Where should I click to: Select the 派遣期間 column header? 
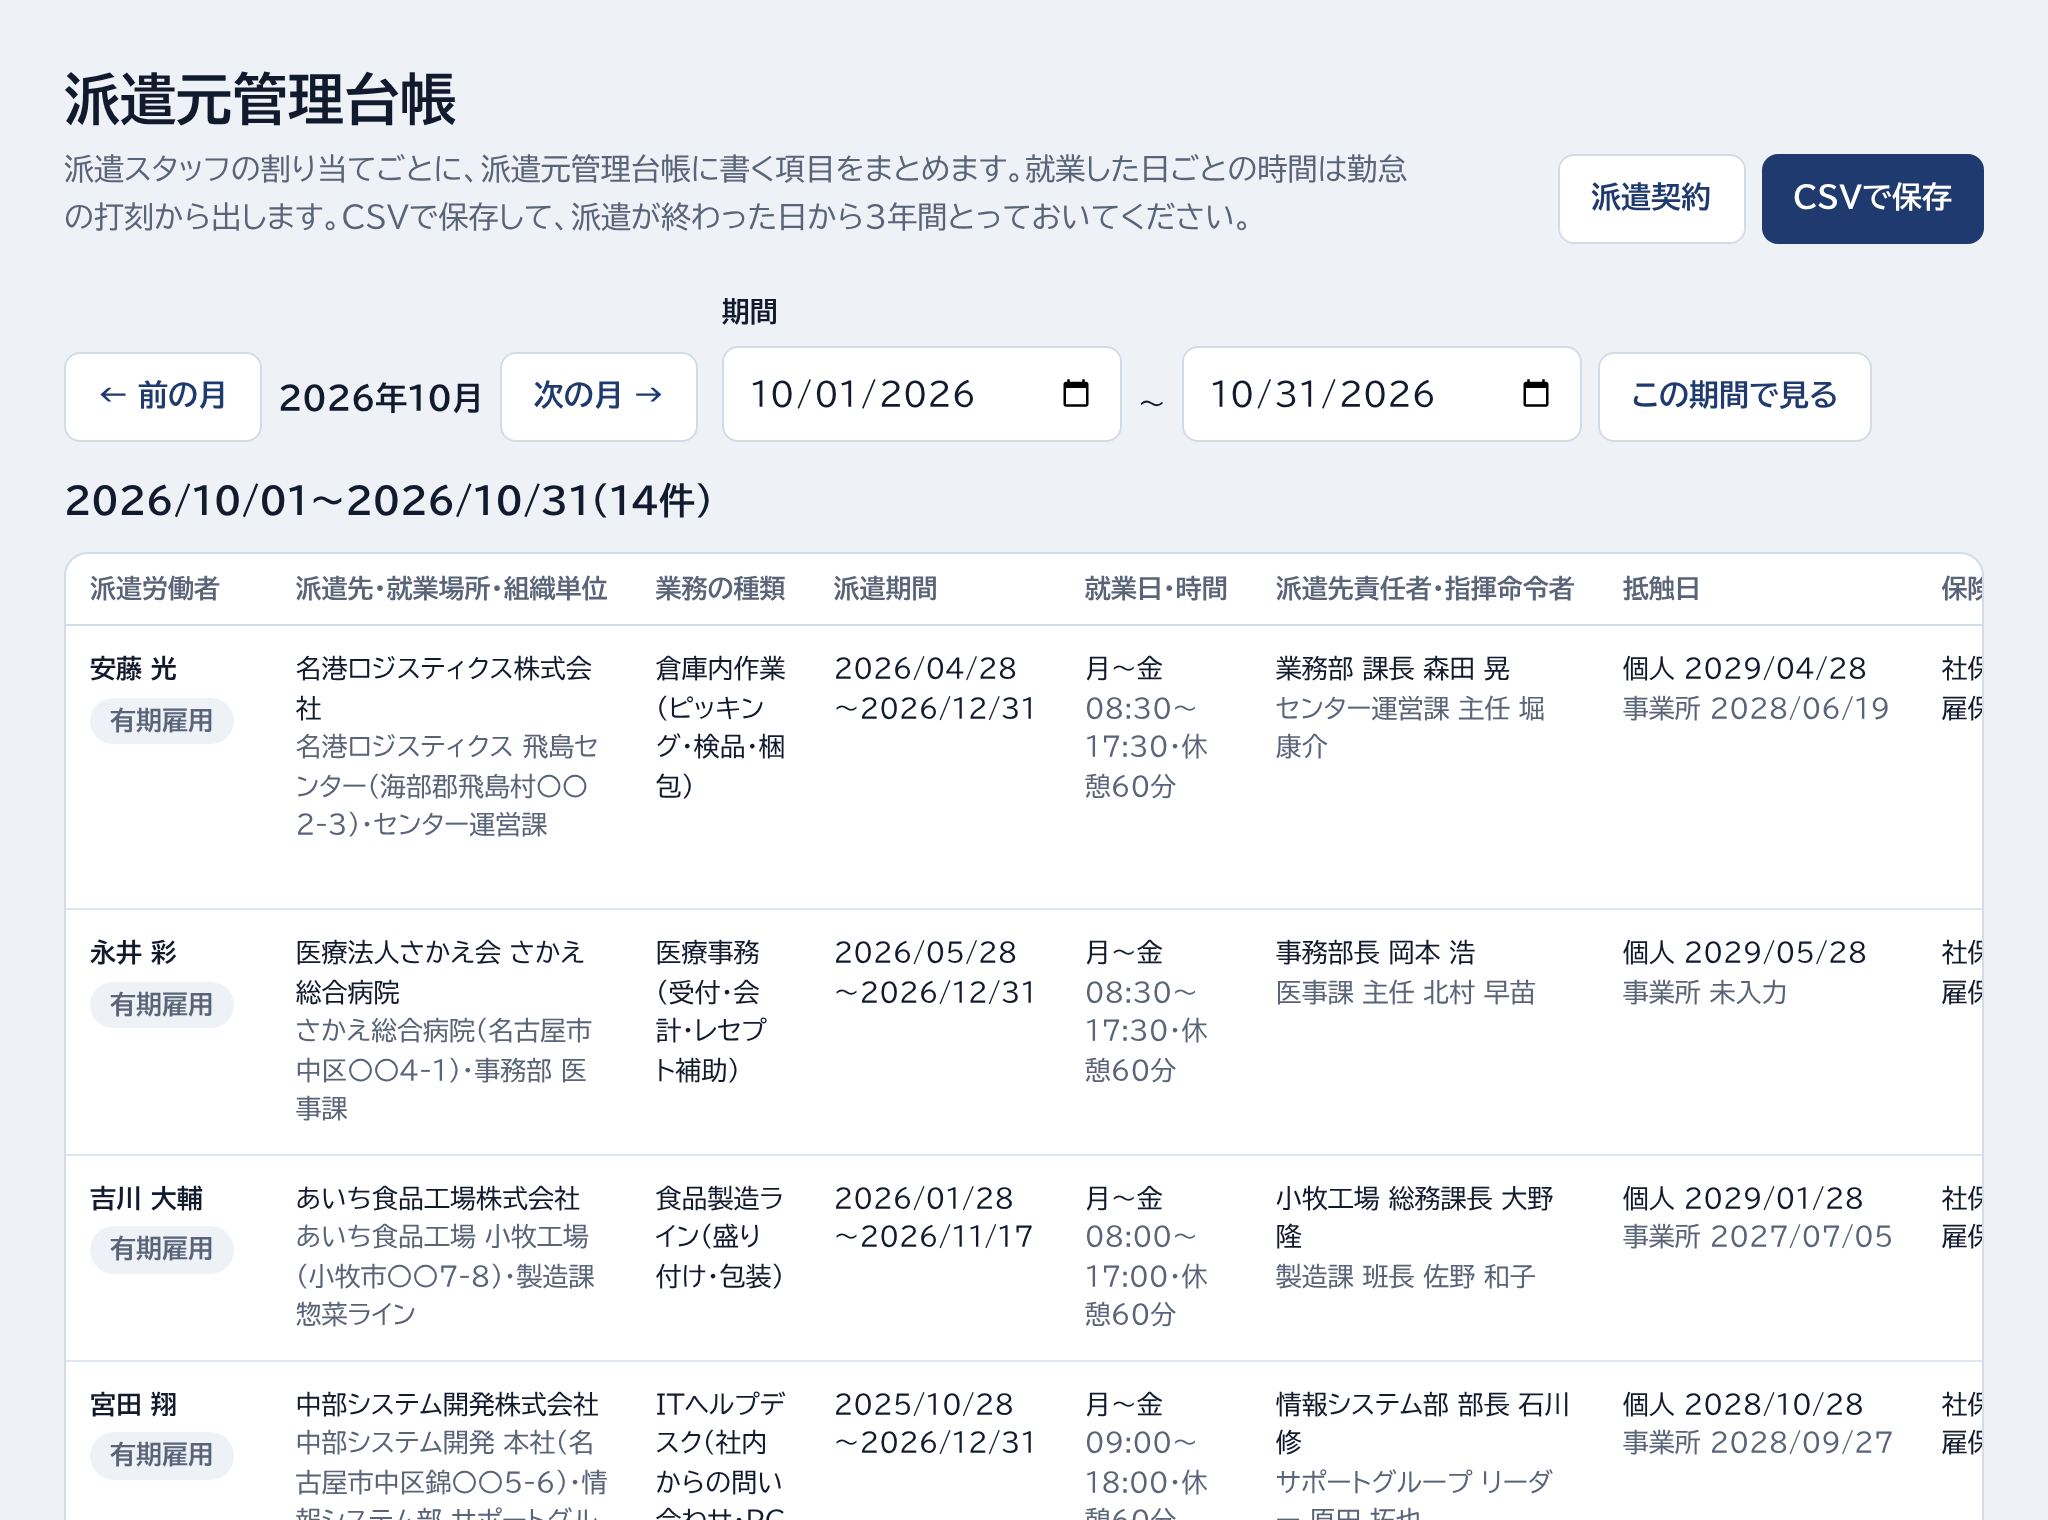pyautogui.click(x=885, y=589)
